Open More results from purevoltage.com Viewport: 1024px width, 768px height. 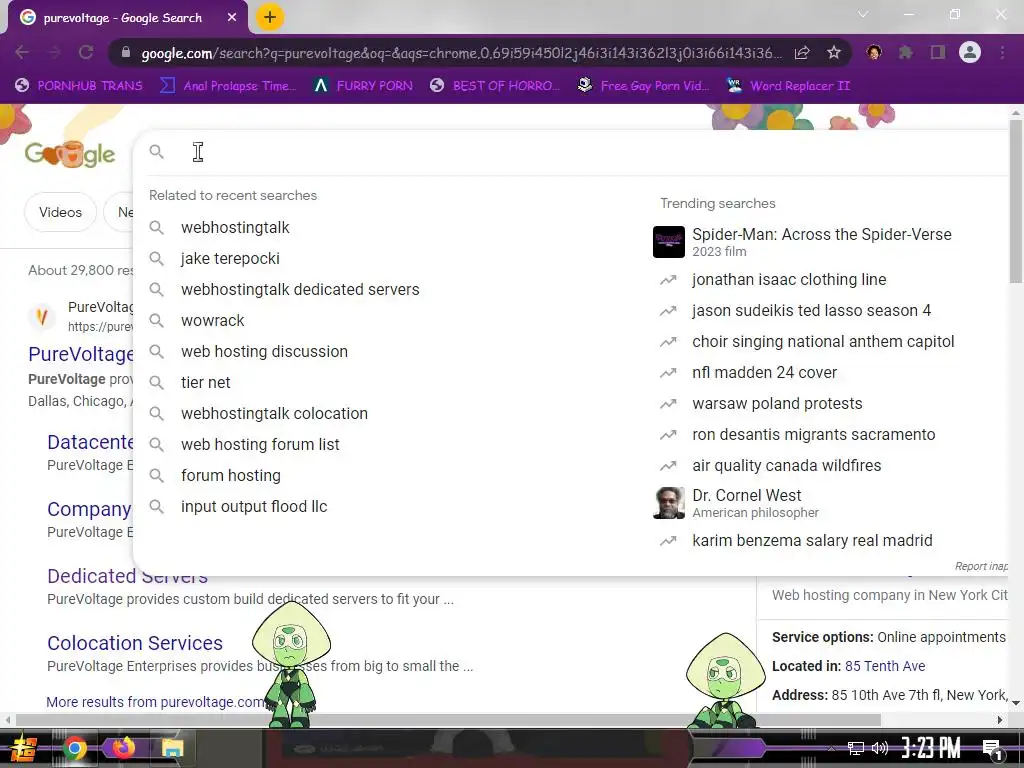pos(155,702)
